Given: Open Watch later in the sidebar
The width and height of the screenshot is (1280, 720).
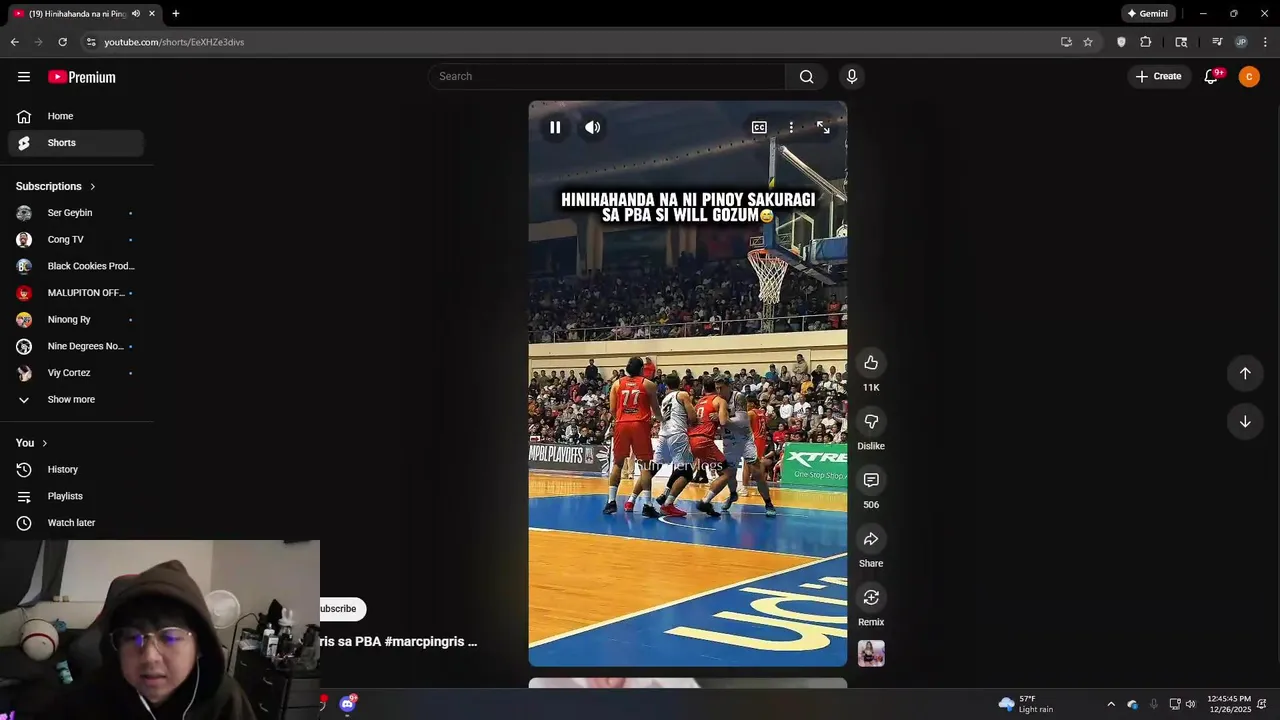Looking at the screenshot, I should coord(76,523).
